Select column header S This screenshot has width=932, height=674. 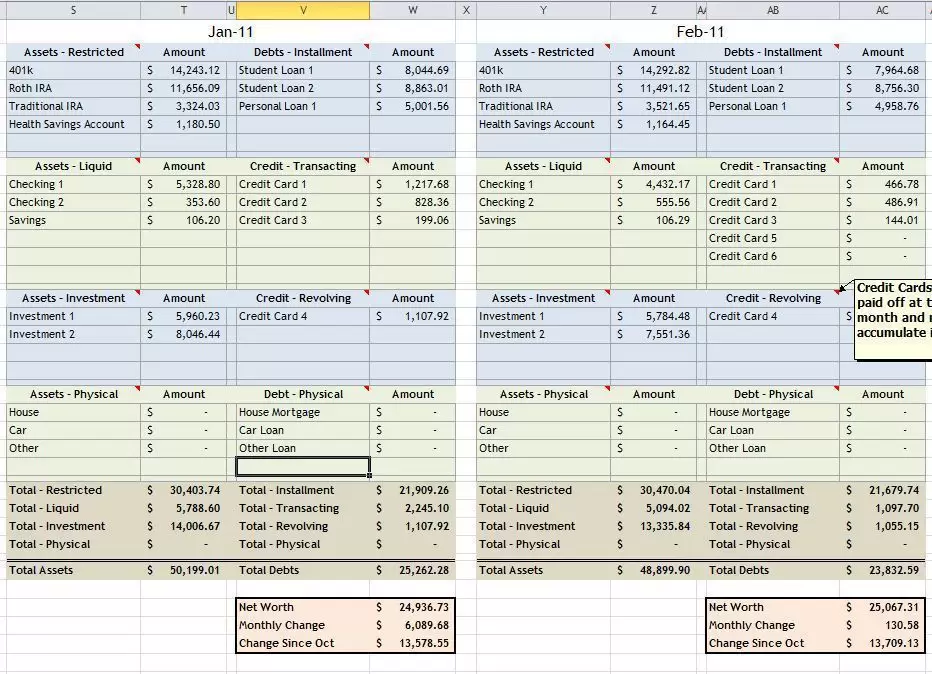[x=74, y=10]
